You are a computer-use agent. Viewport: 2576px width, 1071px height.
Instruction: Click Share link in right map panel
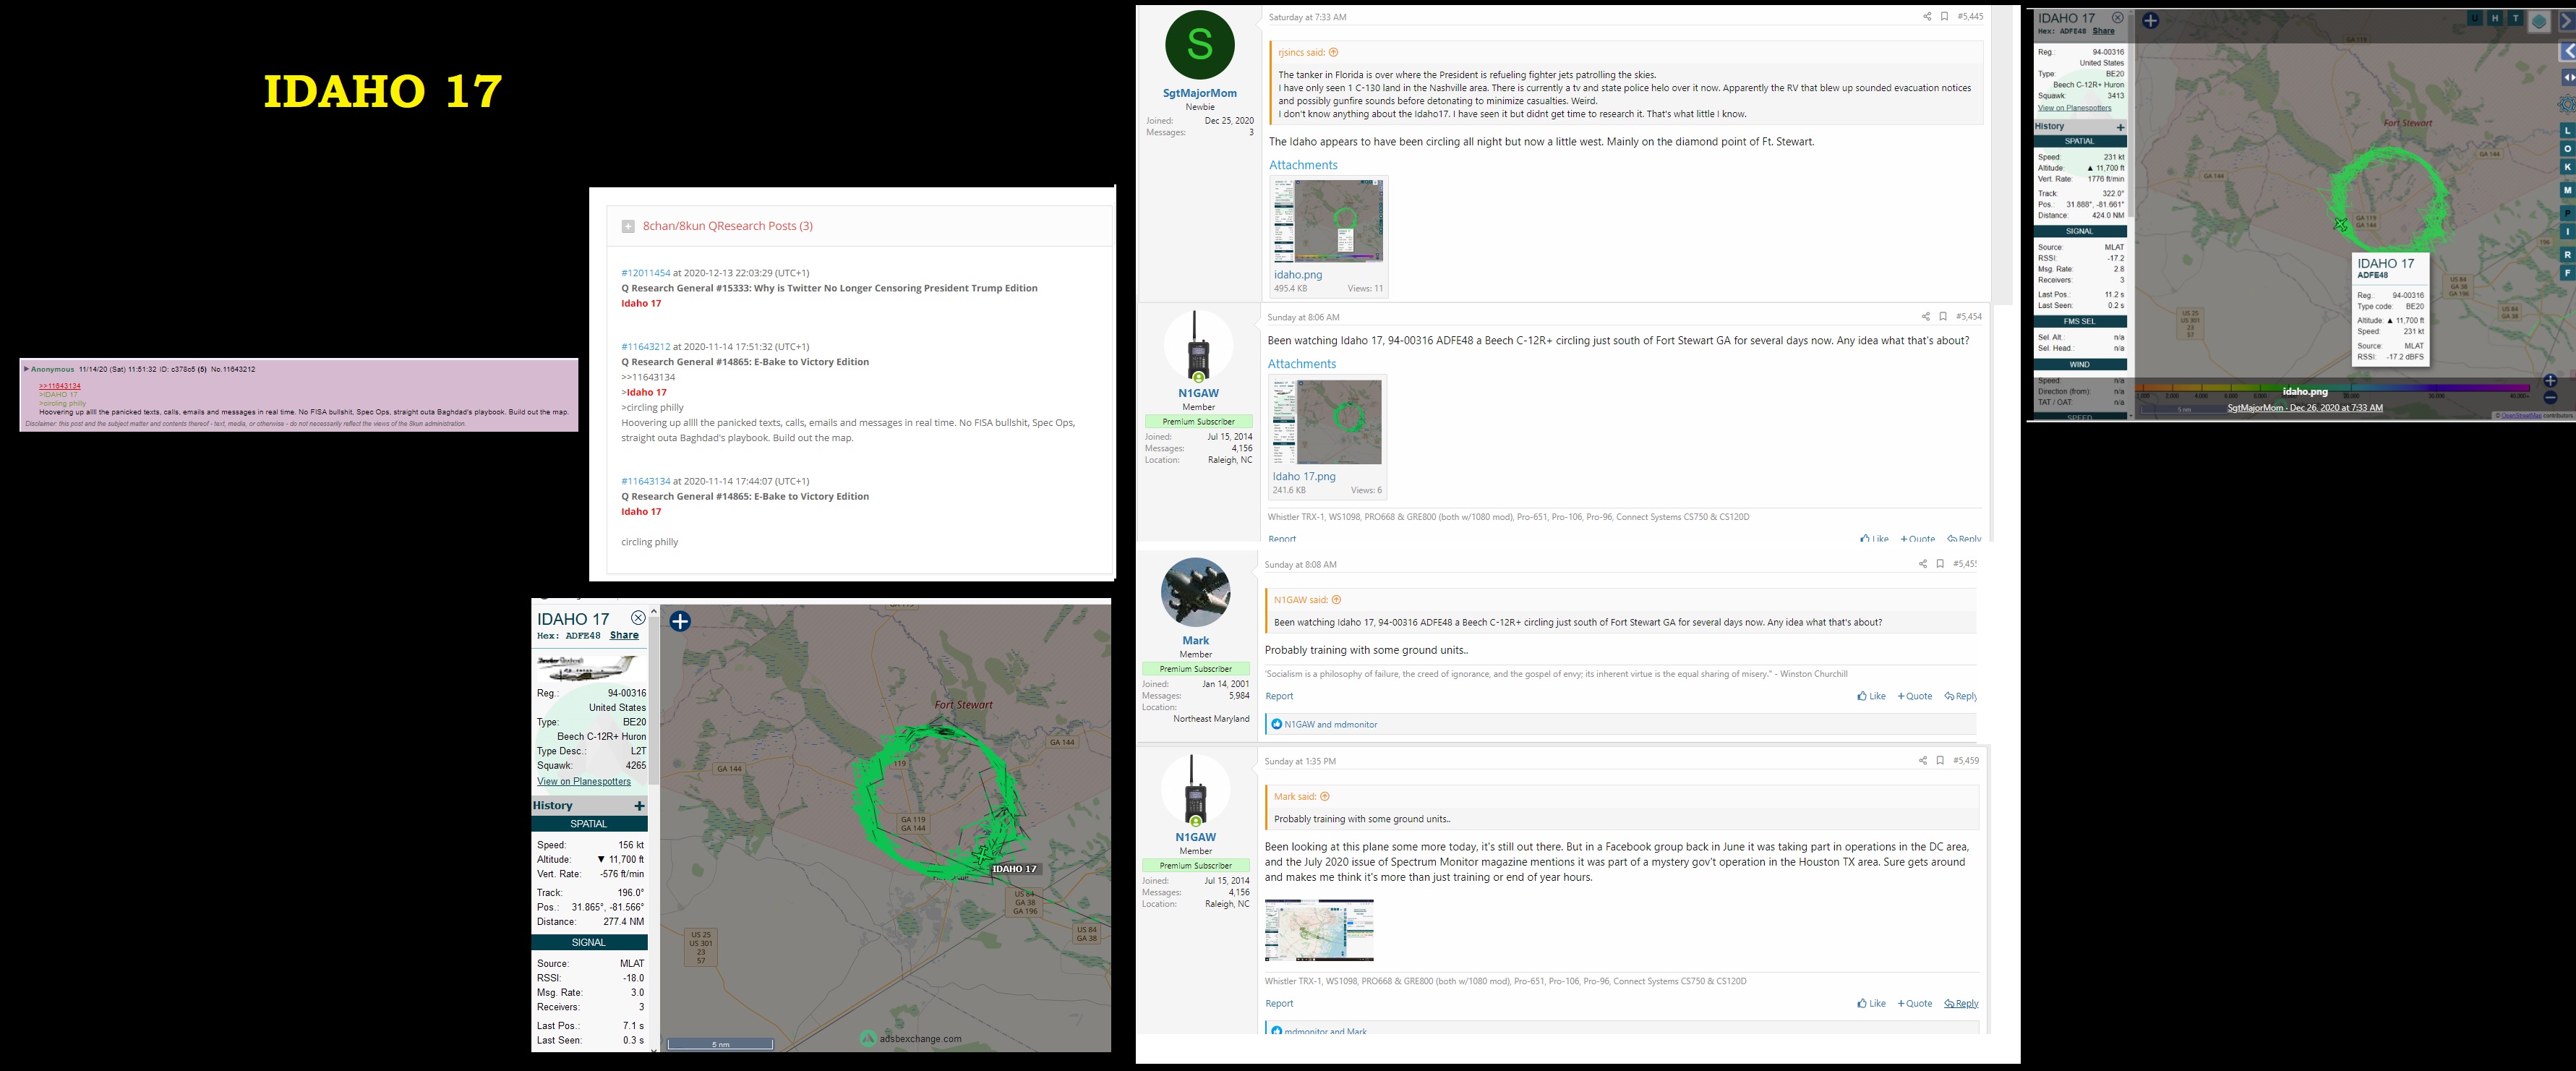click(2104, 31)
